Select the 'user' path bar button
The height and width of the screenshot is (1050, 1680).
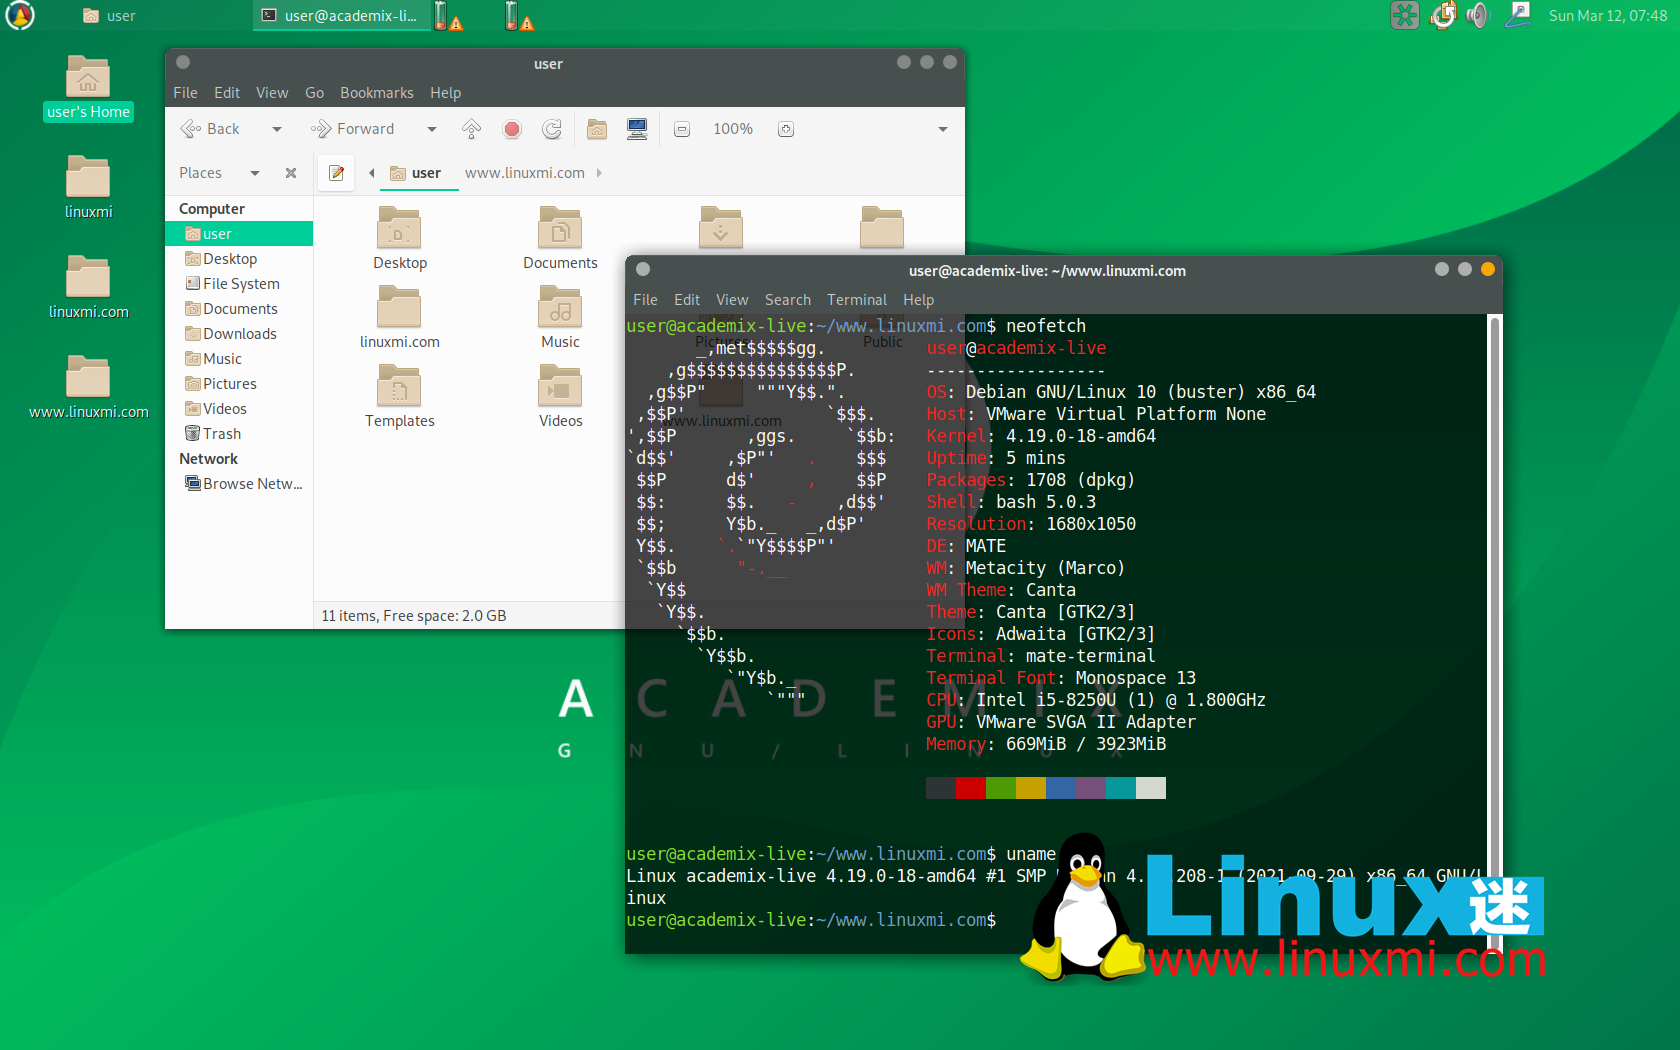coord(416,173)
